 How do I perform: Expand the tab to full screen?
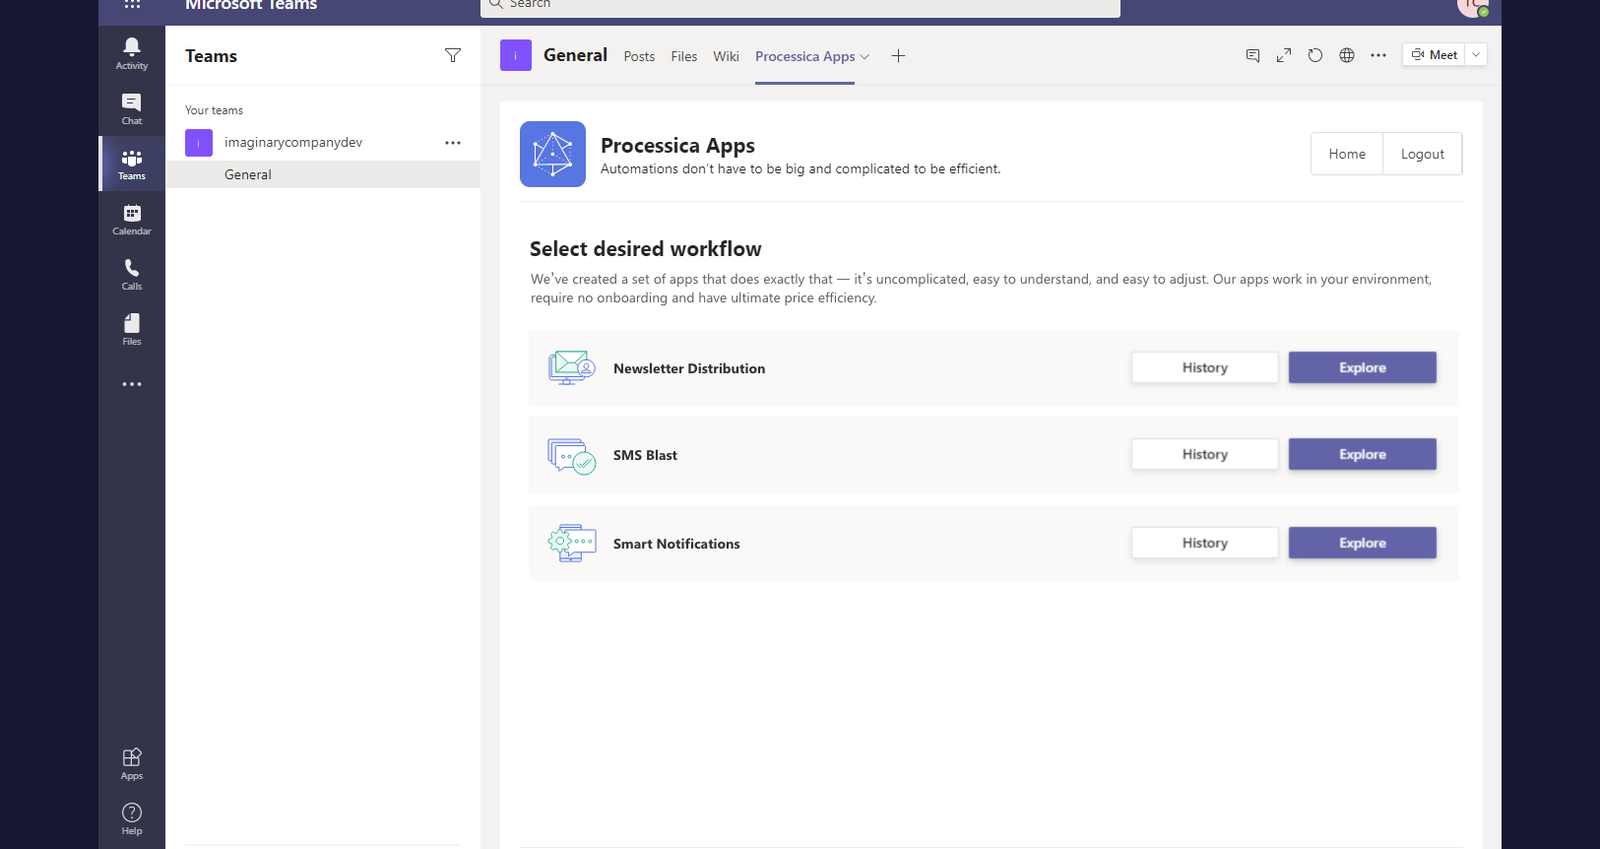coord(1284,55)
